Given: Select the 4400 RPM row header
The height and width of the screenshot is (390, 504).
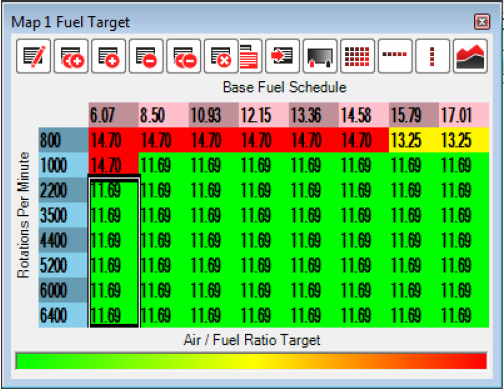Looking at the screenshot, I should coord(64,240).
